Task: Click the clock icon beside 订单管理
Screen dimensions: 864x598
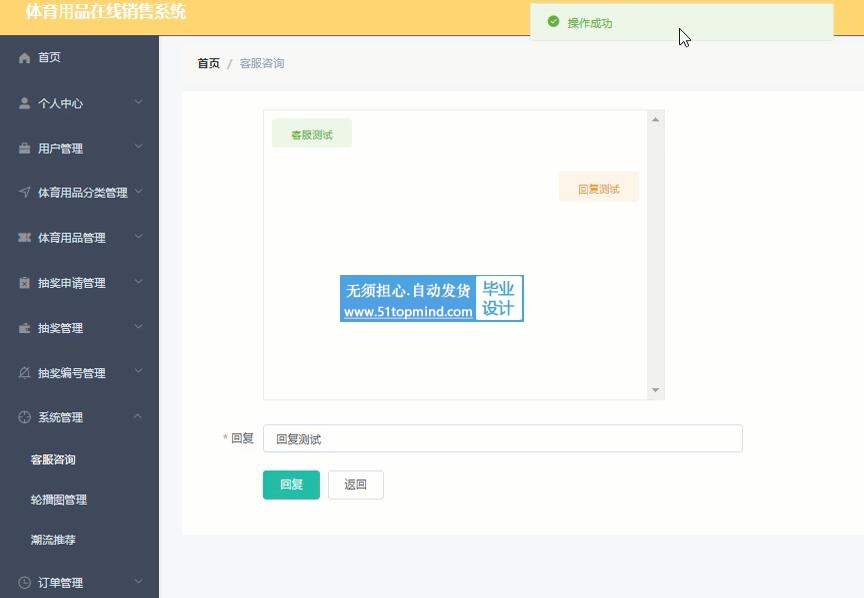Action: (x=24, y=583)
